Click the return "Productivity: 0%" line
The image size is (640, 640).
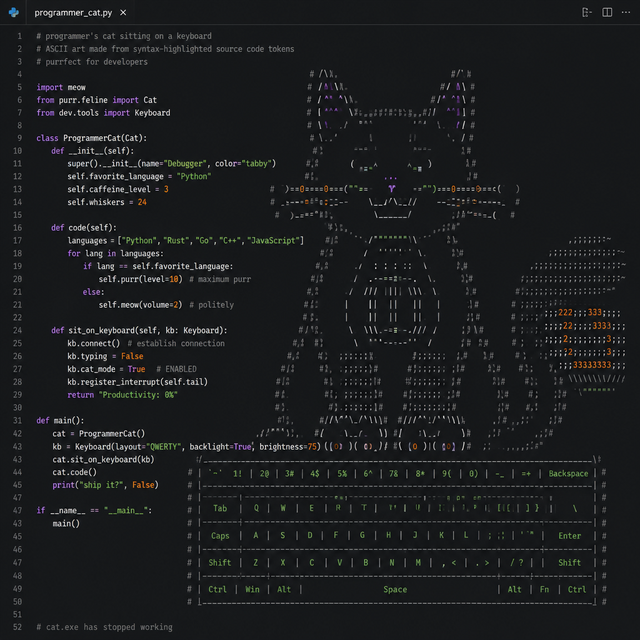[x=122, y=395]
